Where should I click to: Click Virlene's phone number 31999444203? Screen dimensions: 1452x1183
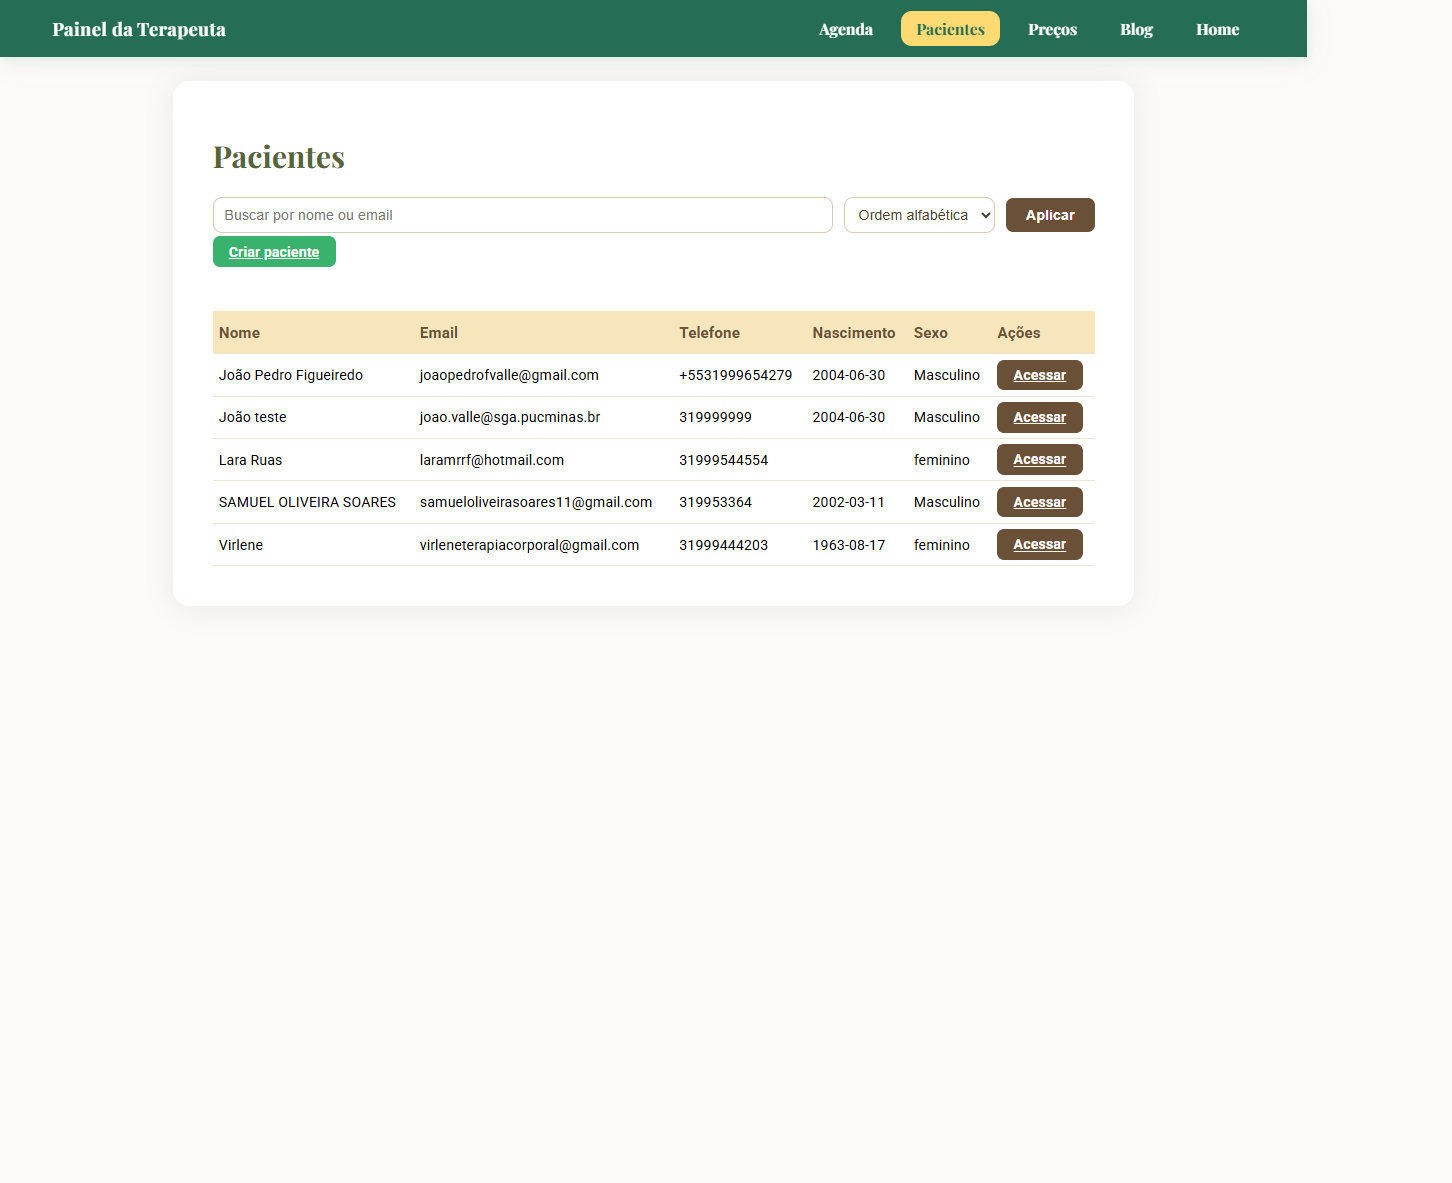[x=723, y=545]
